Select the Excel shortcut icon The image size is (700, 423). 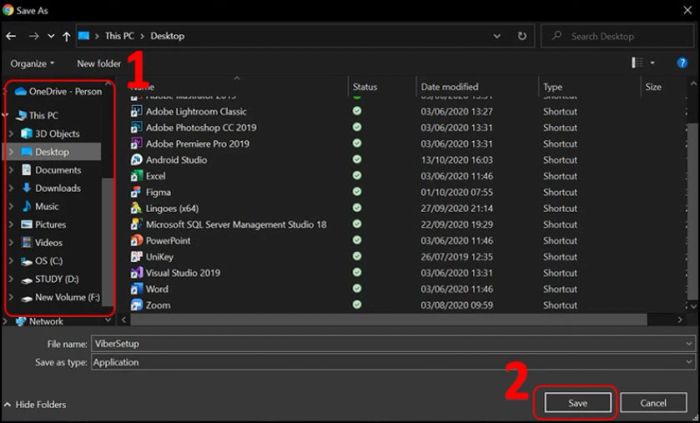136,176
